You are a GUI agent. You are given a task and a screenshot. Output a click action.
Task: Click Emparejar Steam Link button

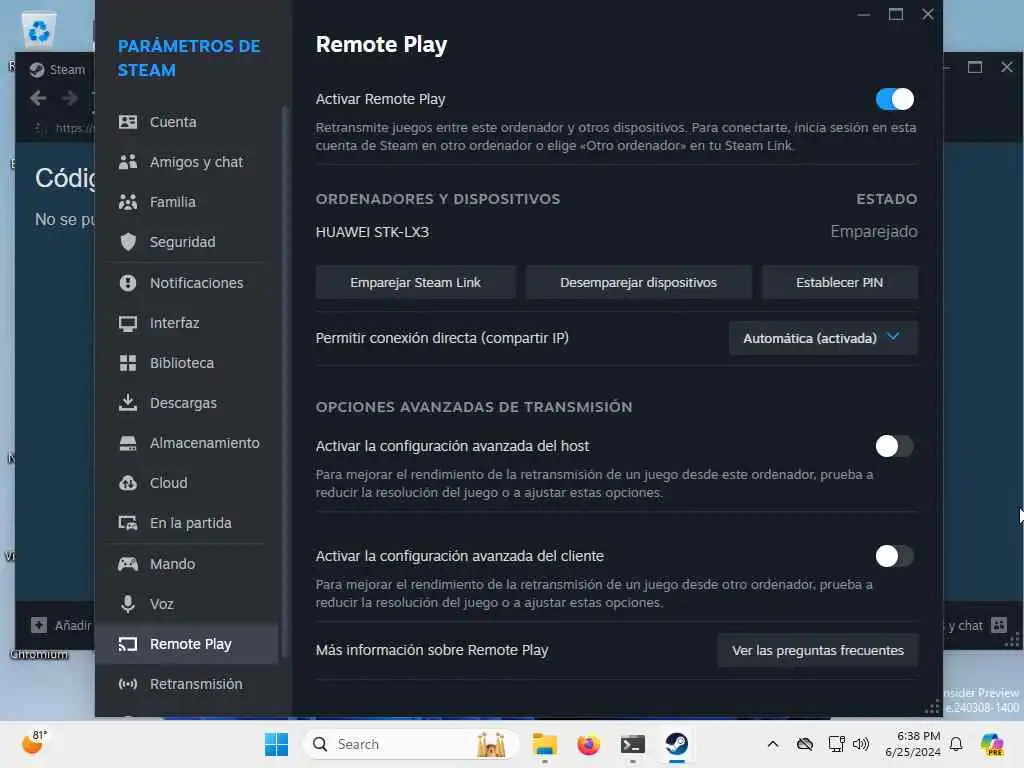pos(415,282)
